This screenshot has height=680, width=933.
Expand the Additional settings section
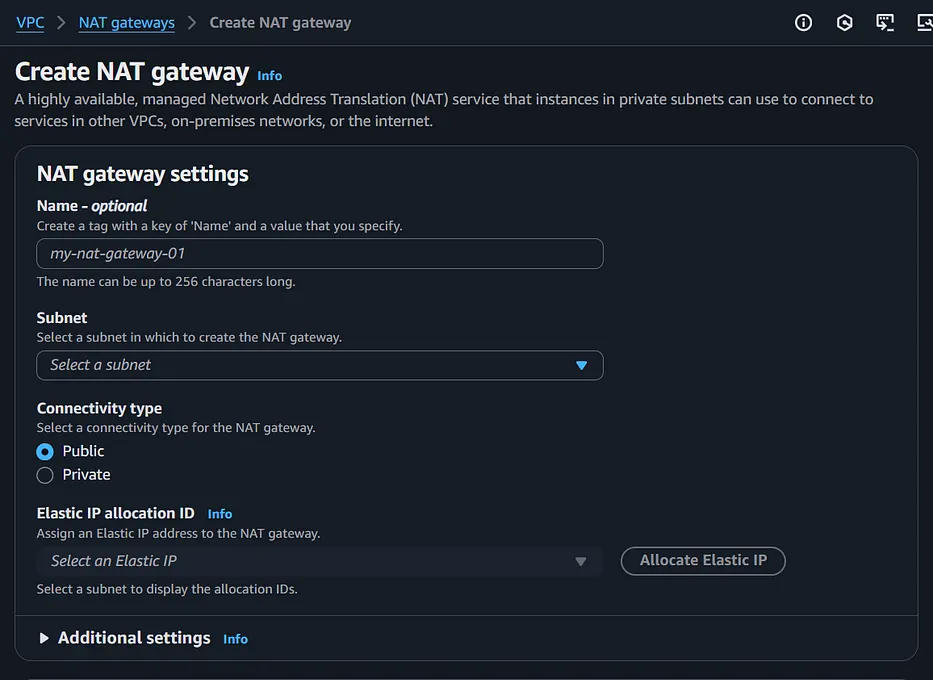[134, 638]
